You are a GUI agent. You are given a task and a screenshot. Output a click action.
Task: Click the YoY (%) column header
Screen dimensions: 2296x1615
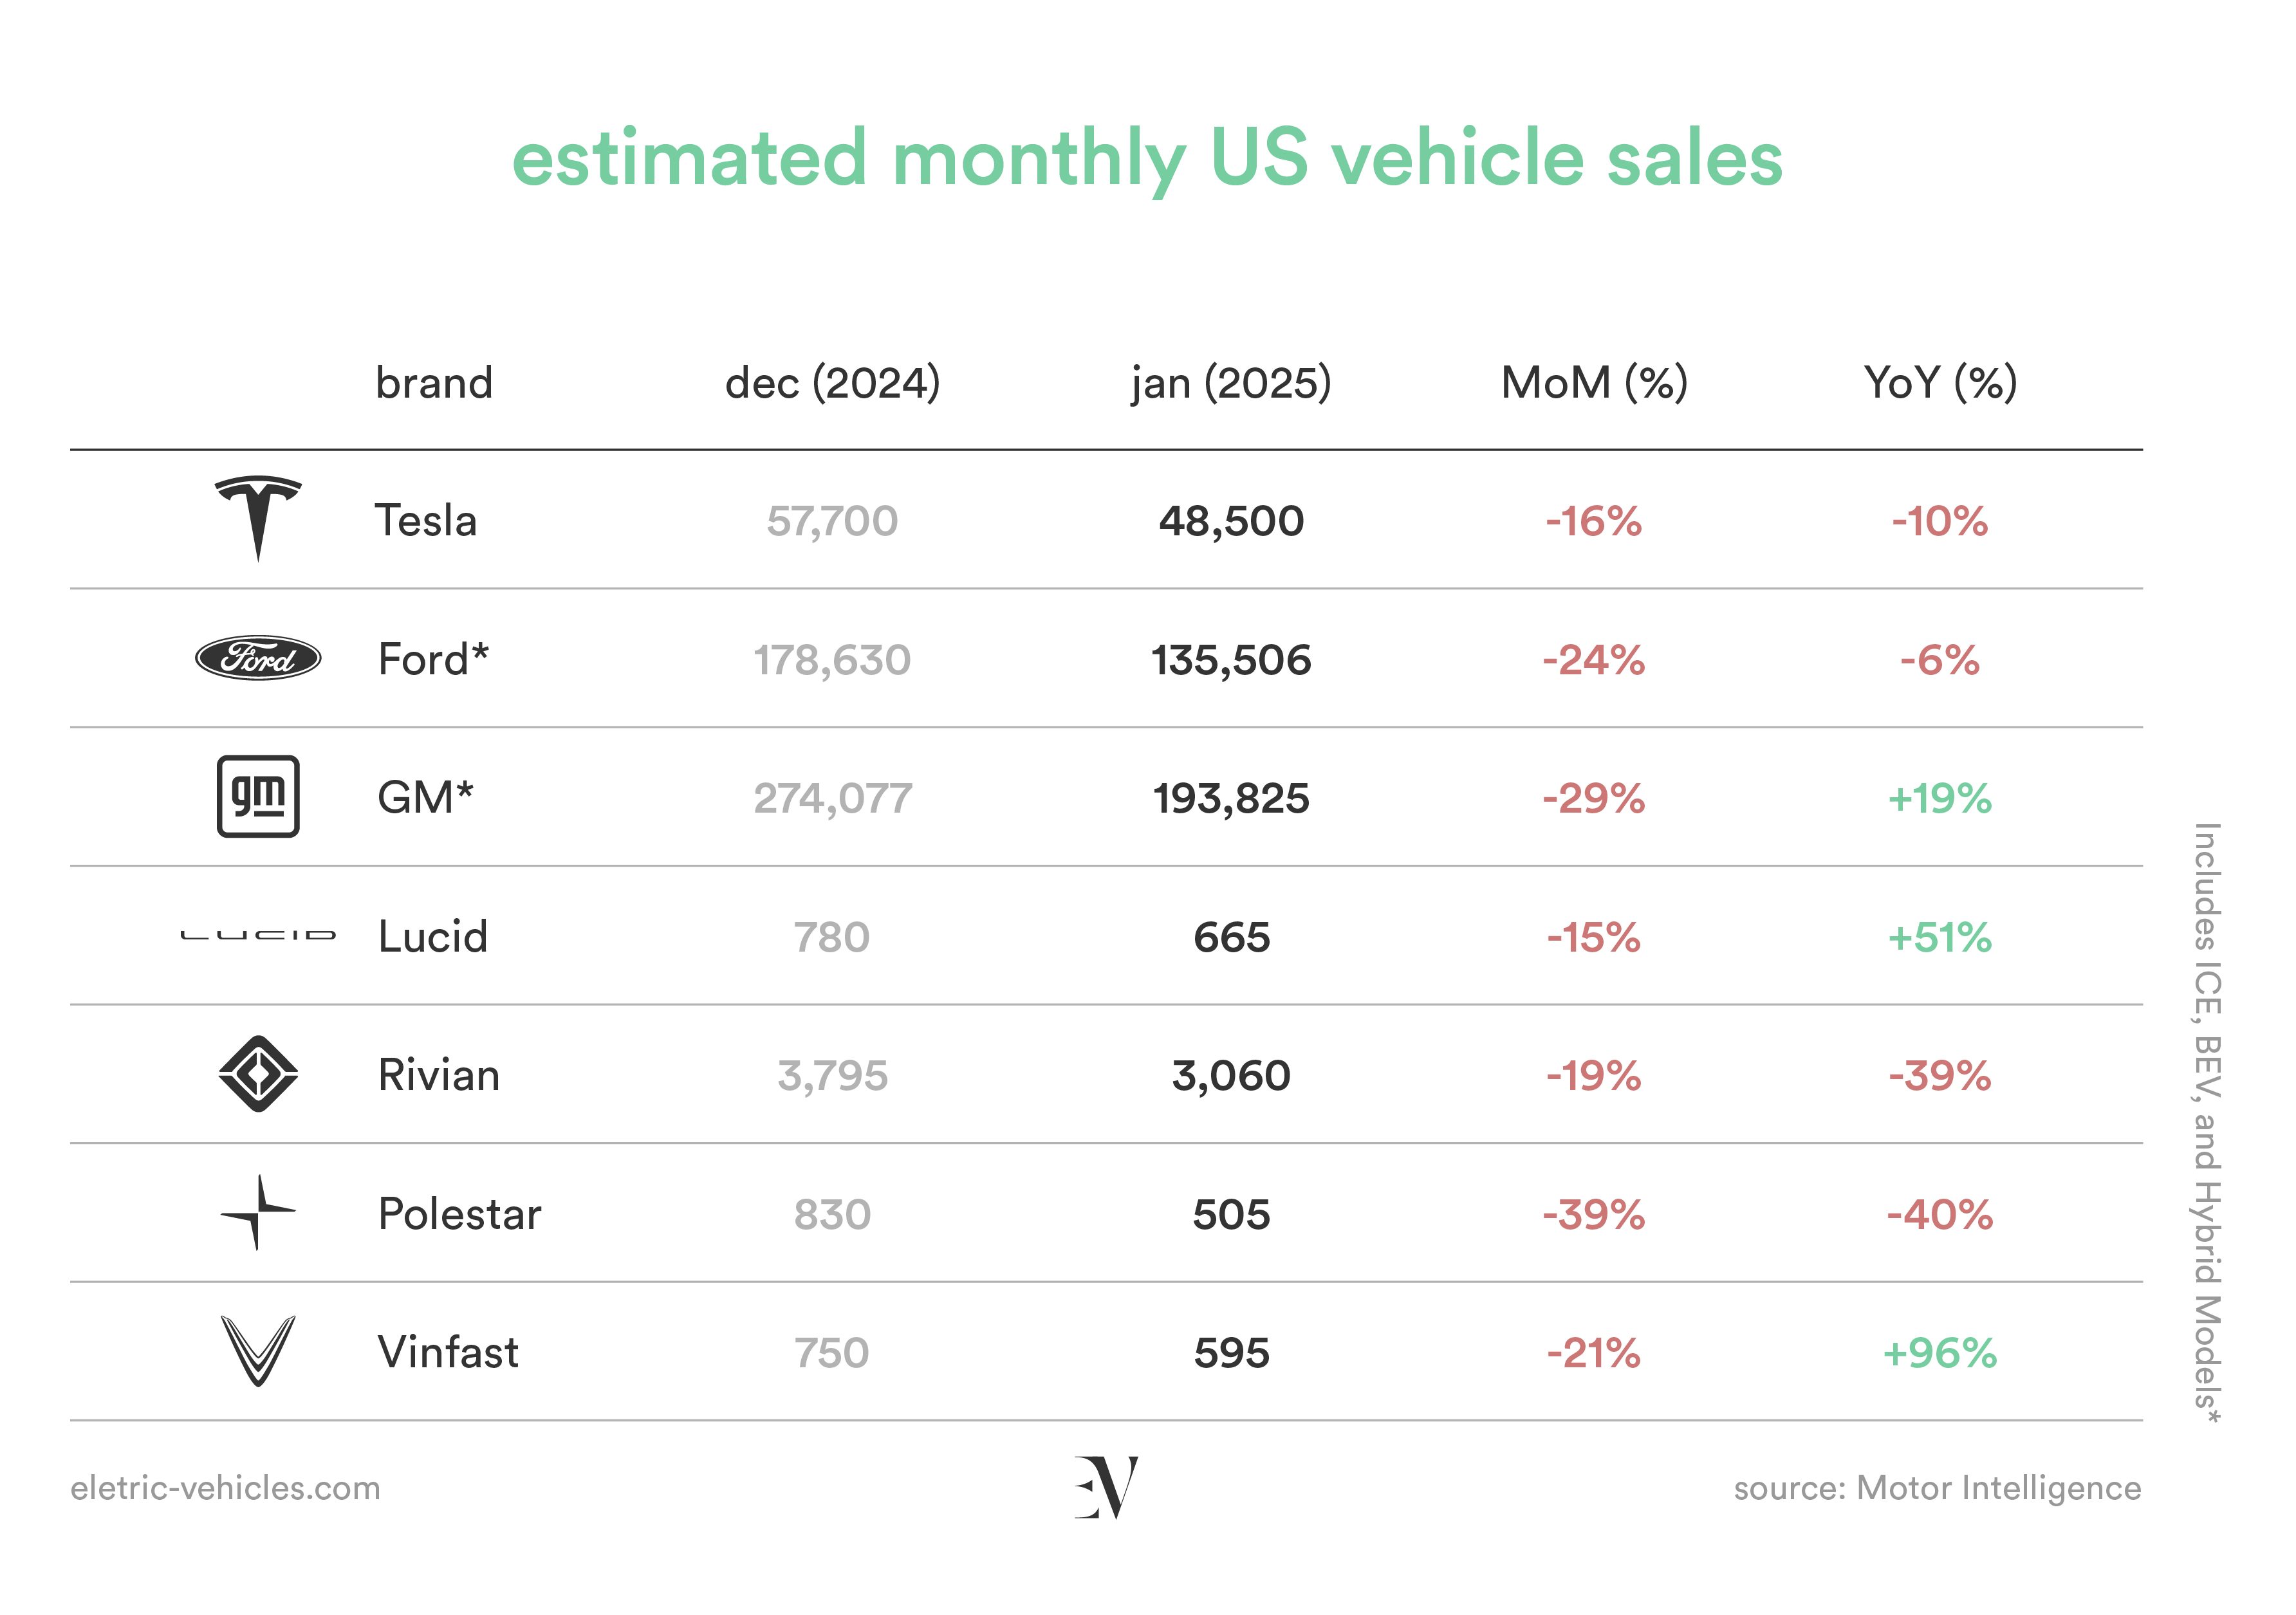(1940, 383)
